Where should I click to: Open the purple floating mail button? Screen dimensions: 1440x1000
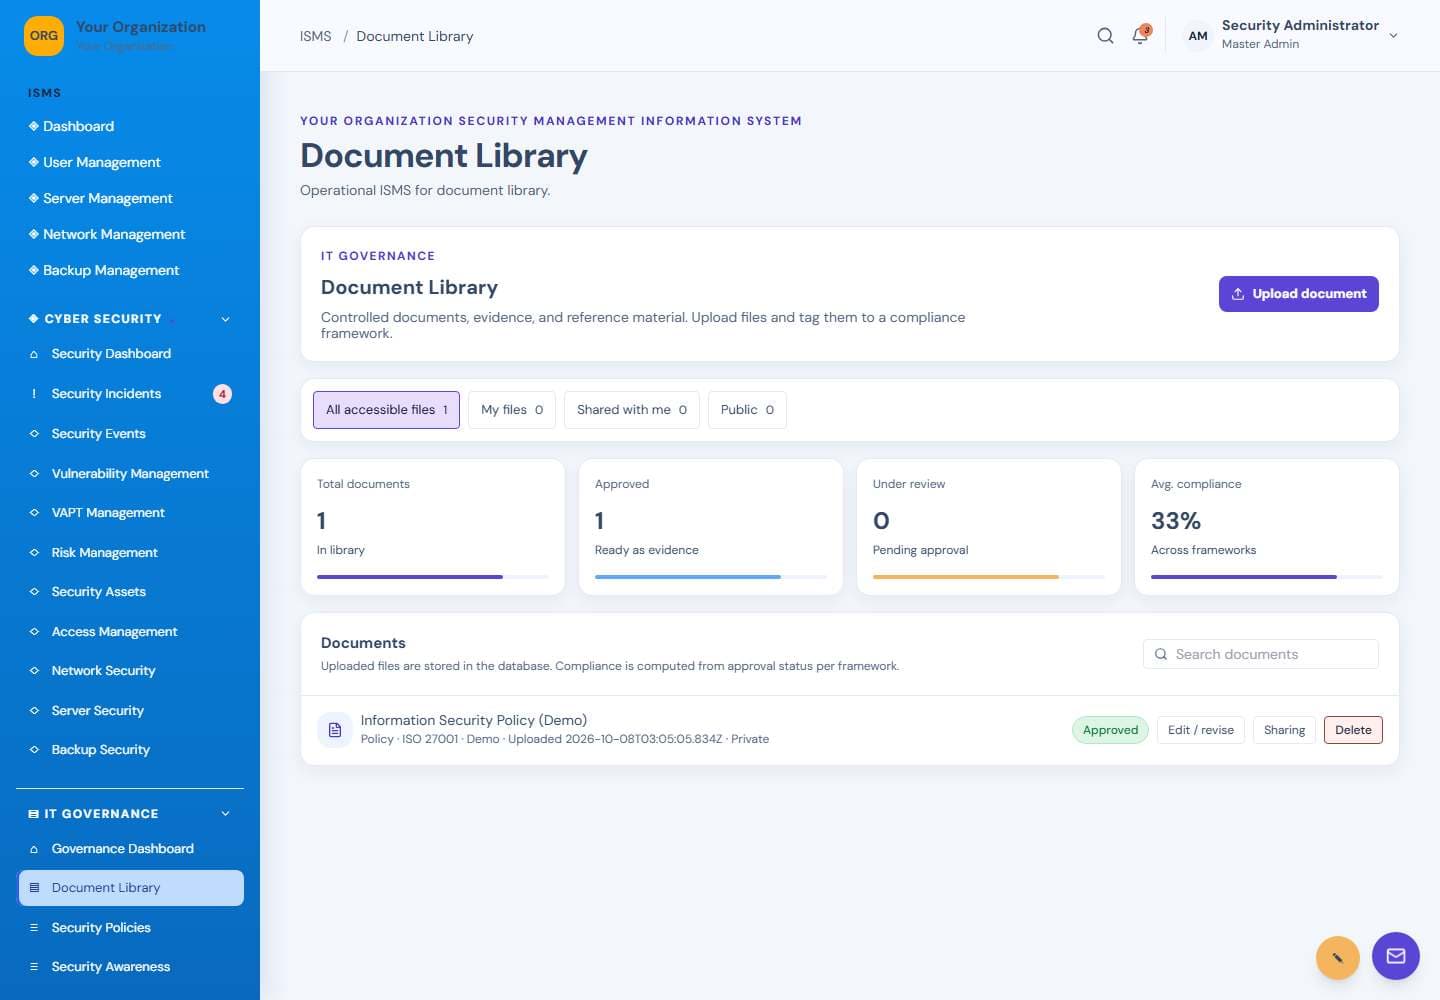pyautogui.click(x=1396, y=956)
